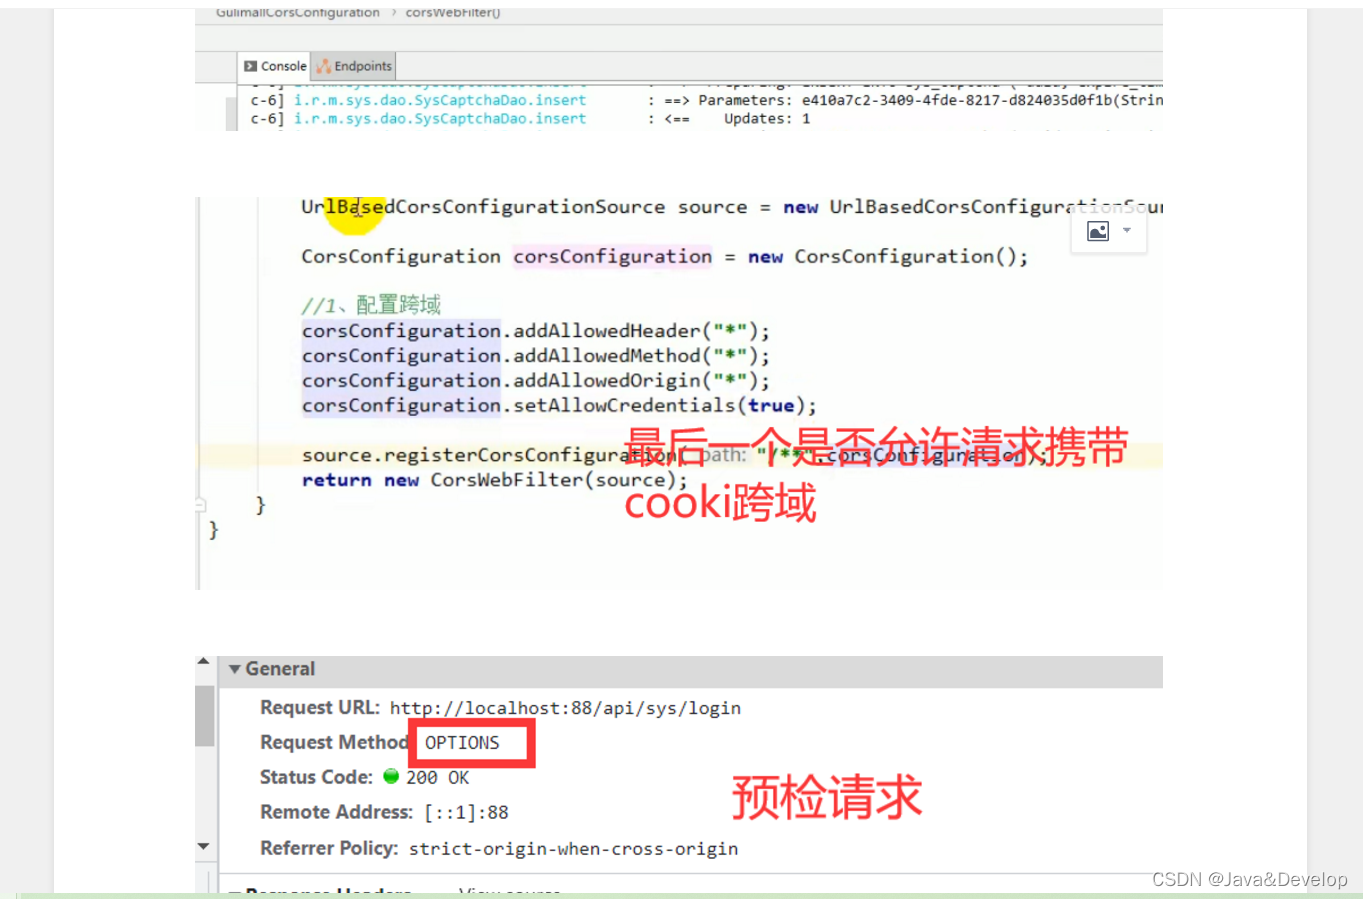Screen dimensions: 1363x899
Task: Click the Request URL label
Action: (x=320, y=708)
